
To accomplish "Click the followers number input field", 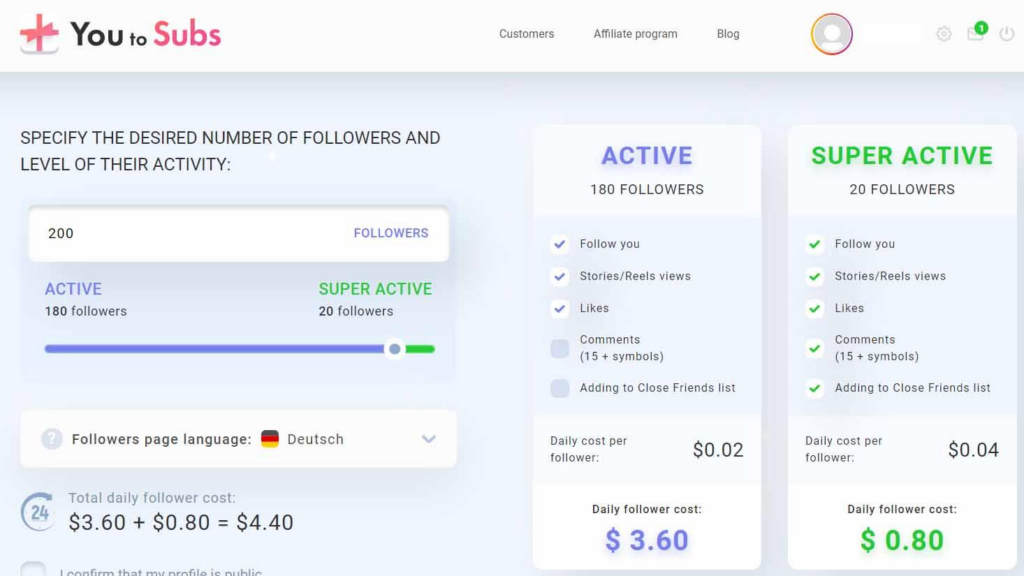I will pos(238,234).
